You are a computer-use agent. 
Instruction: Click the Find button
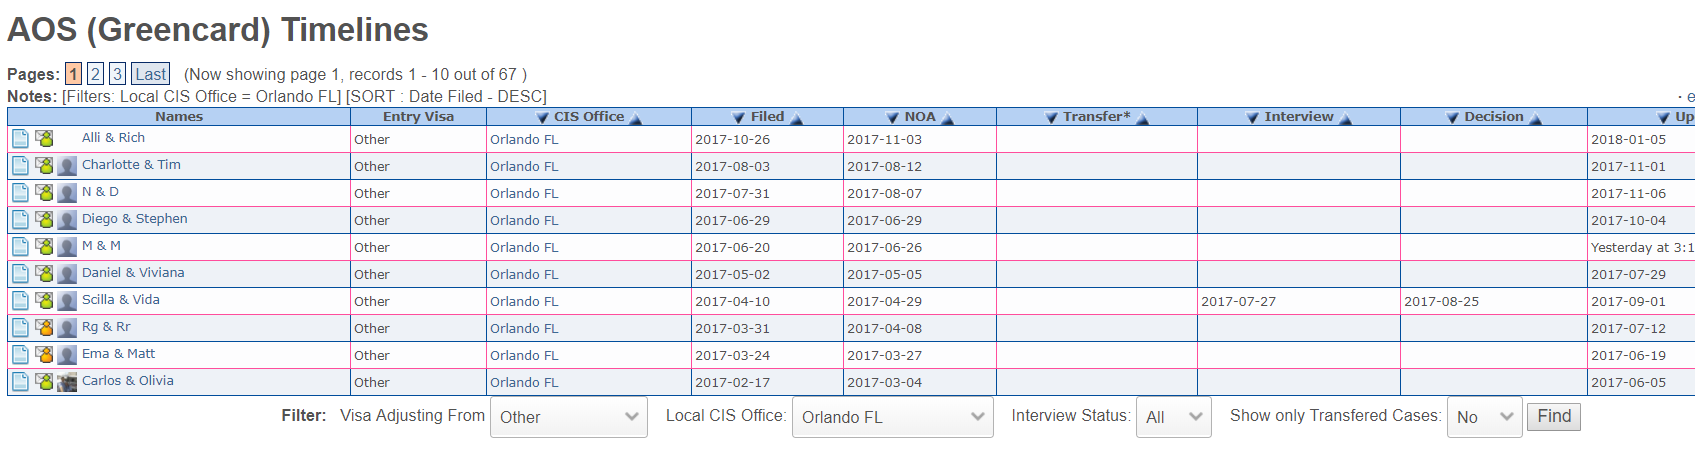click(1553, 416)
